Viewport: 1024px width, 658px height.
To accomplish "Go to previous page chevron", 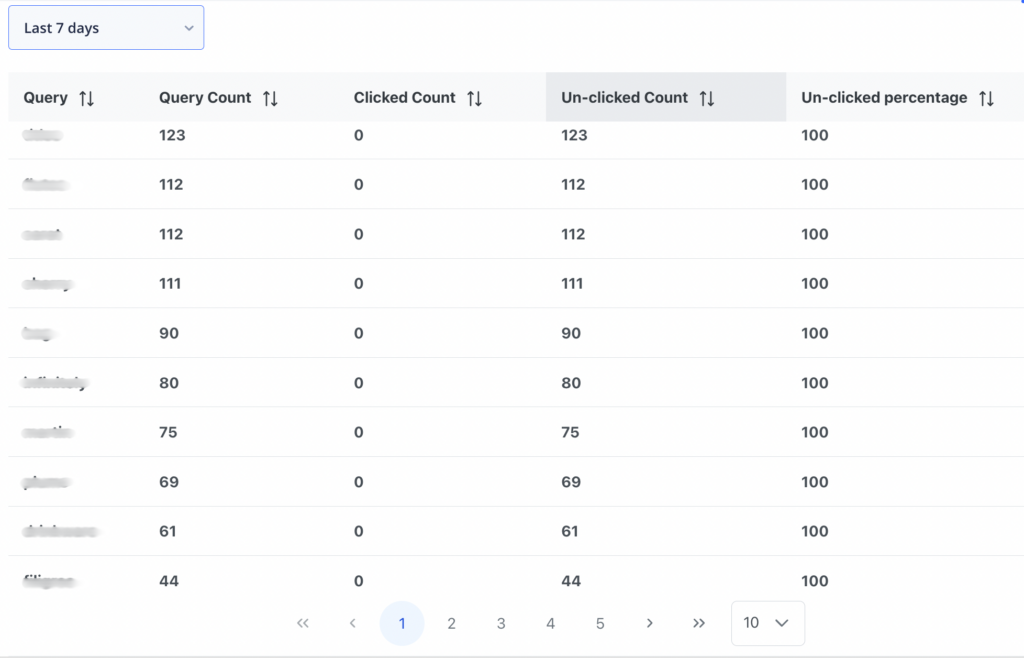I will pyautogui.click(x=352, y=623).
